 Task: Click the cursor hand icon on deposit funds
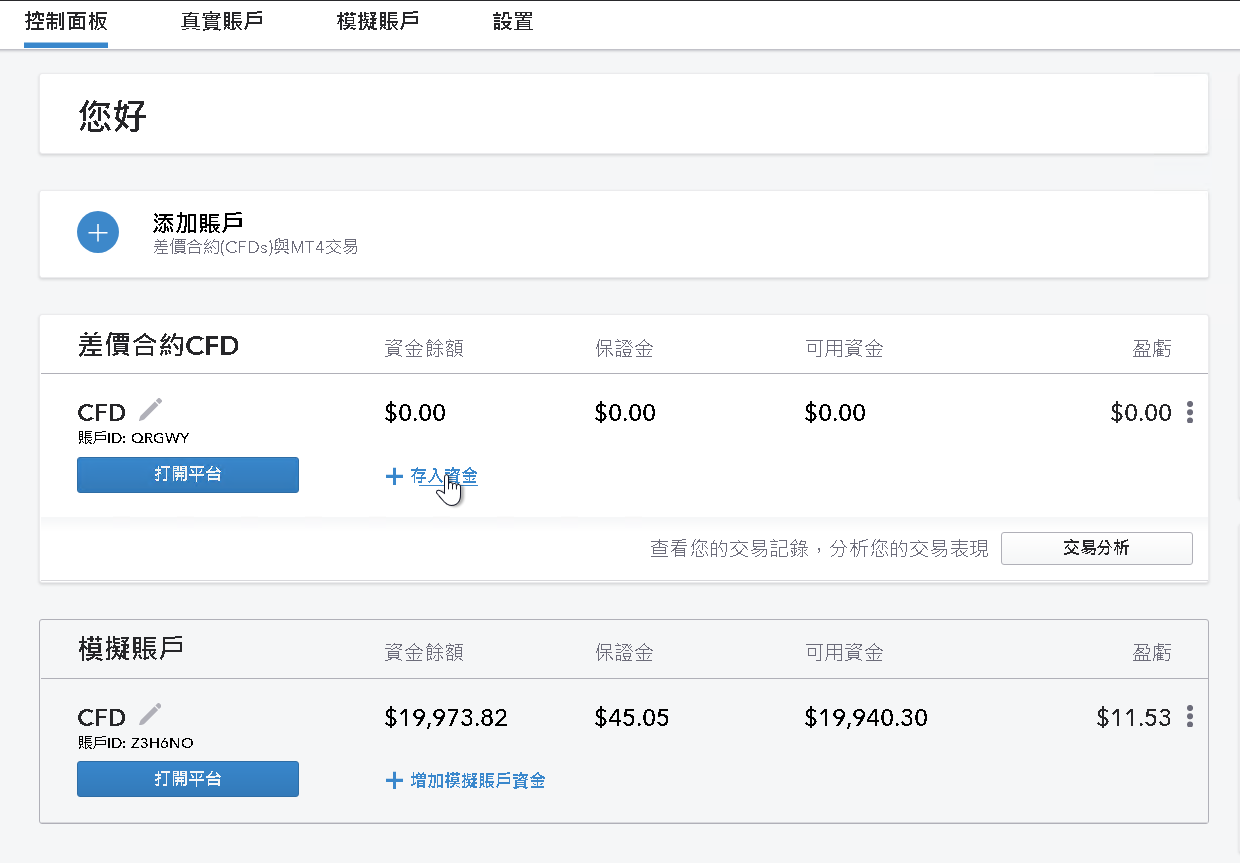point(450,488)
